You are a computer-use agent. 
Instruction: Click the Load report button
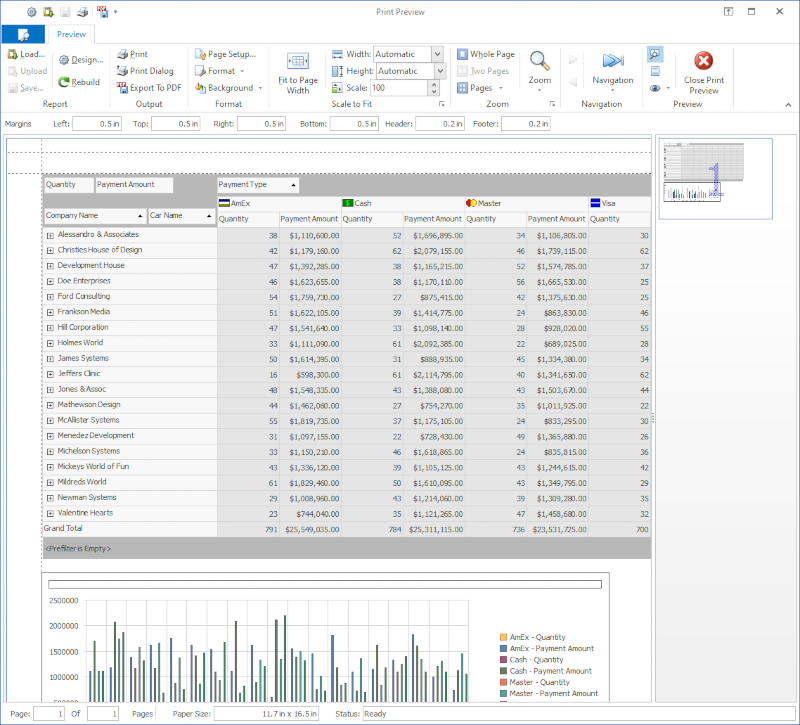(x=25, y=54)
